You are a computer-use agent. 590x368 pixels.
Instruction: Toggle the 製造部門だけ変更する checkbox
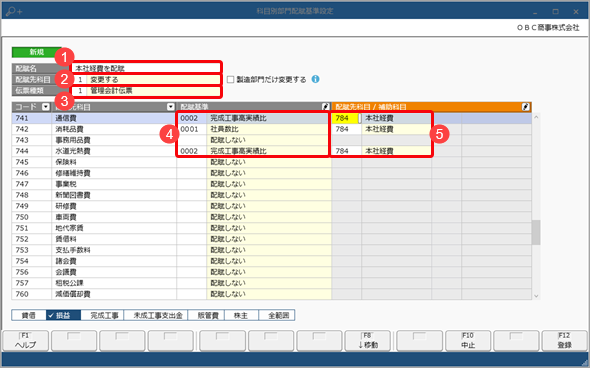(x=230, y=80)
